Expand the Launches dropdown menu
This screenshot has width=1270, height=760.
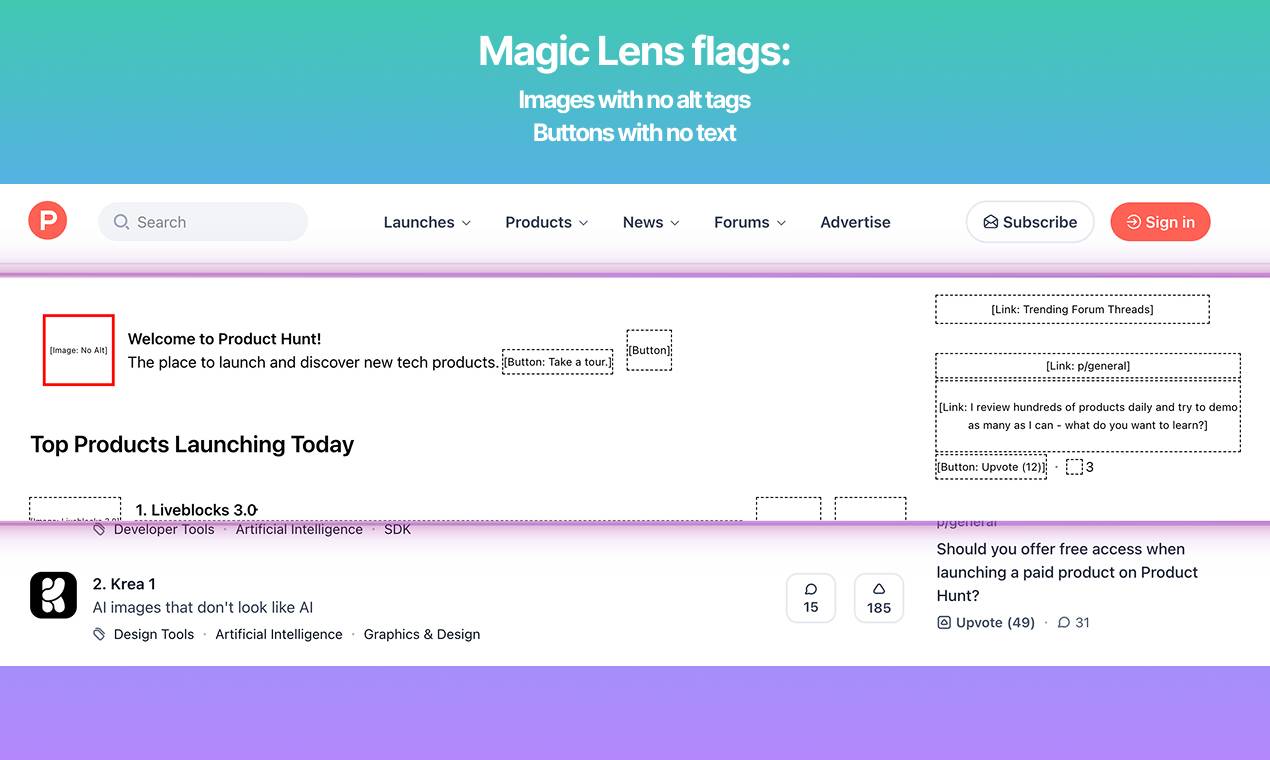[x=427, y=222]
